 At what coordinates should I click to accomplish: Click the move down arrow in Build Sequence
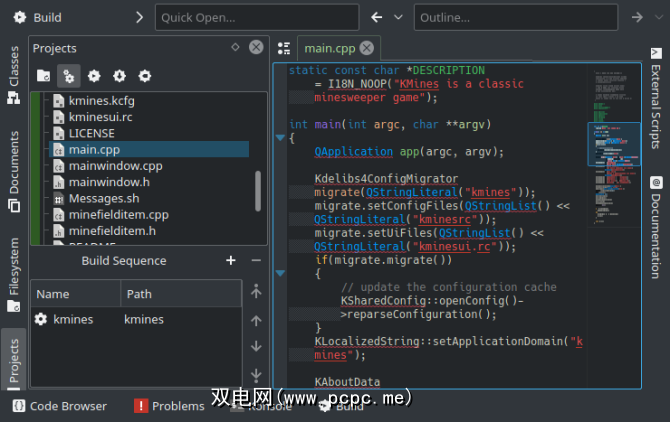tap(256, 347)
